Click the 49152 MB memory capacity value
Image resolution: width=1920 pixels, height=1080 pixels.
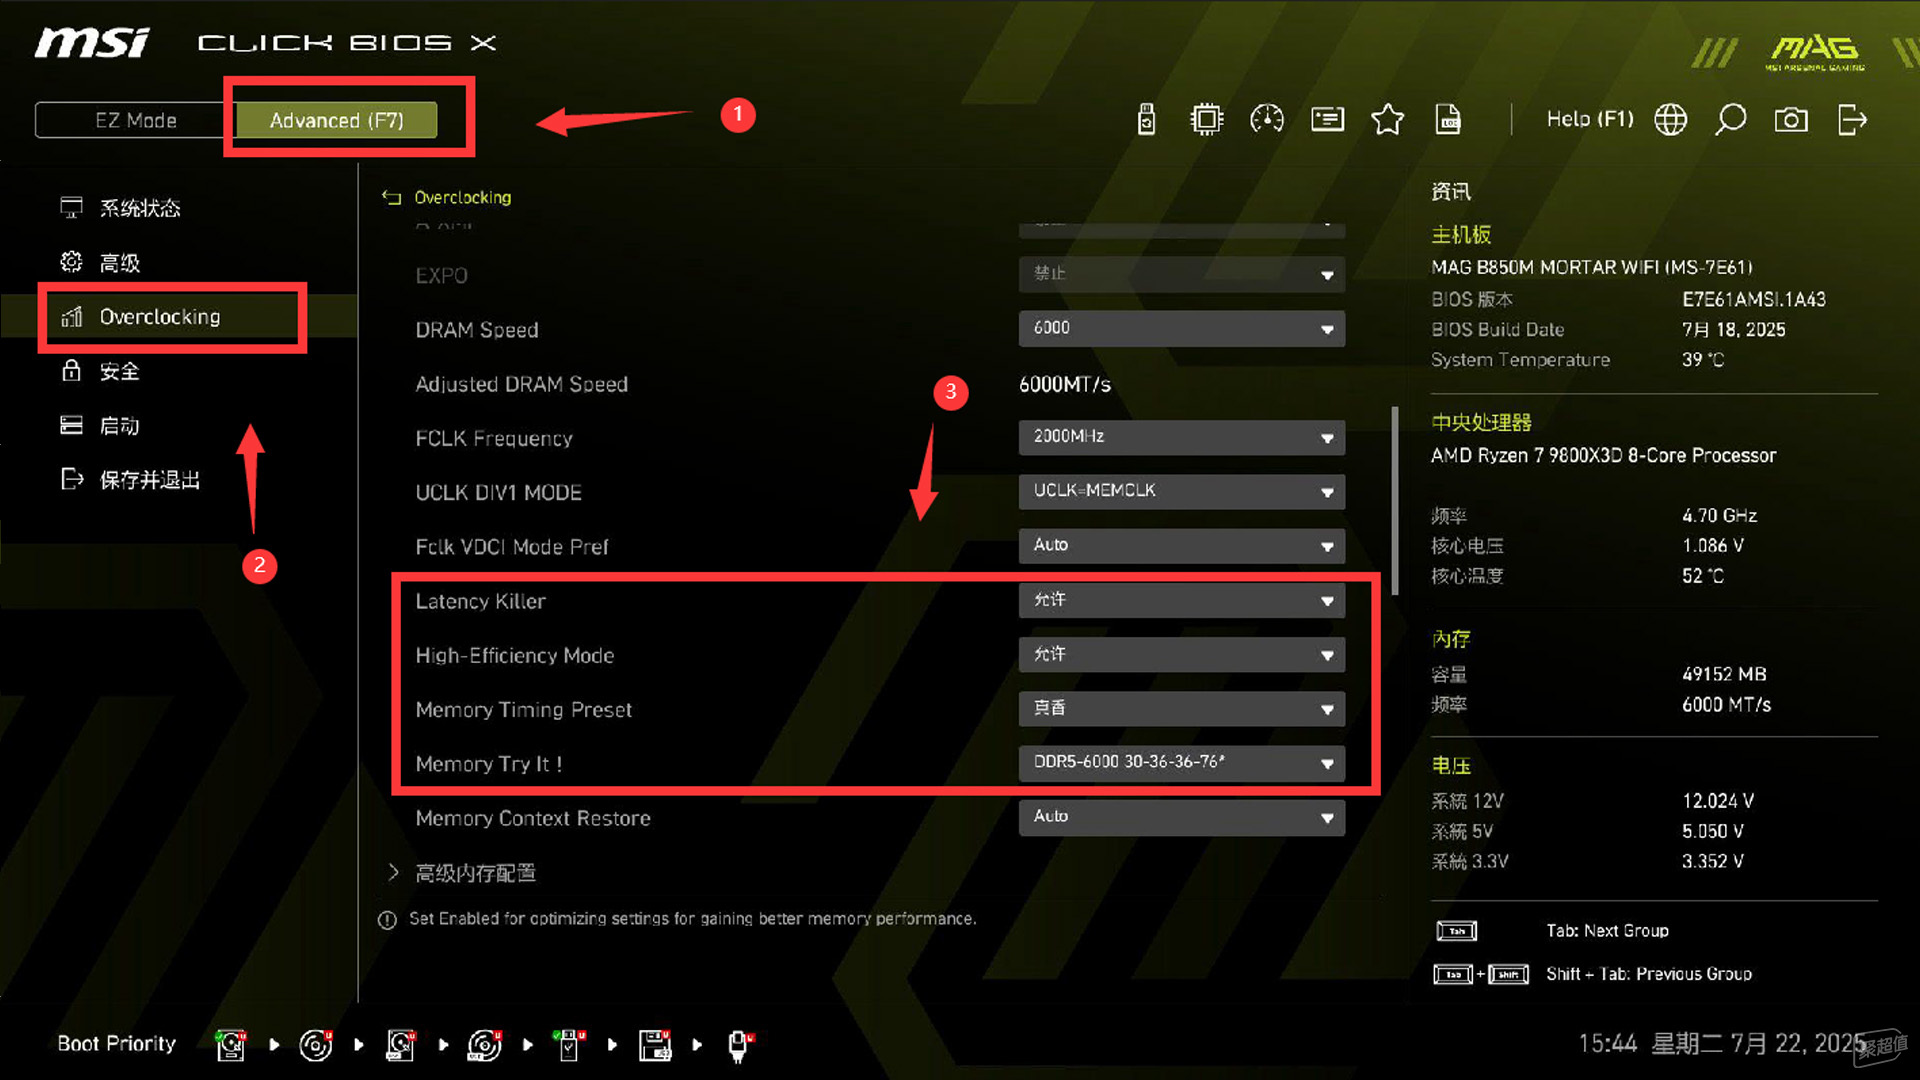[1724, 674]
